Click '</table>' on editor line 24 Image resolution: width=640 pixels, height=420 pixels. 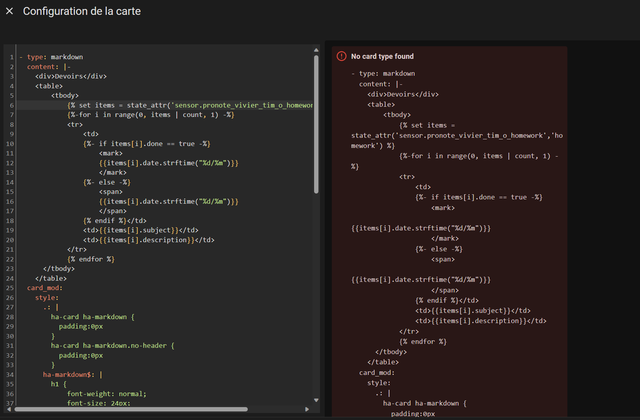point(51,278)
